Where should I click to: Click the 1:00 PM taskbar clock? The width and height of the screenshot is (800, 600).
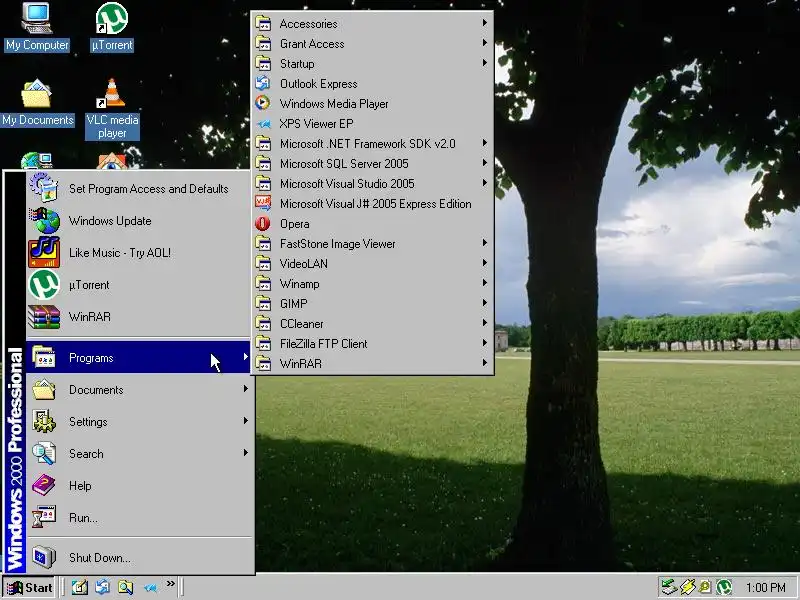[x=765, y=587]
